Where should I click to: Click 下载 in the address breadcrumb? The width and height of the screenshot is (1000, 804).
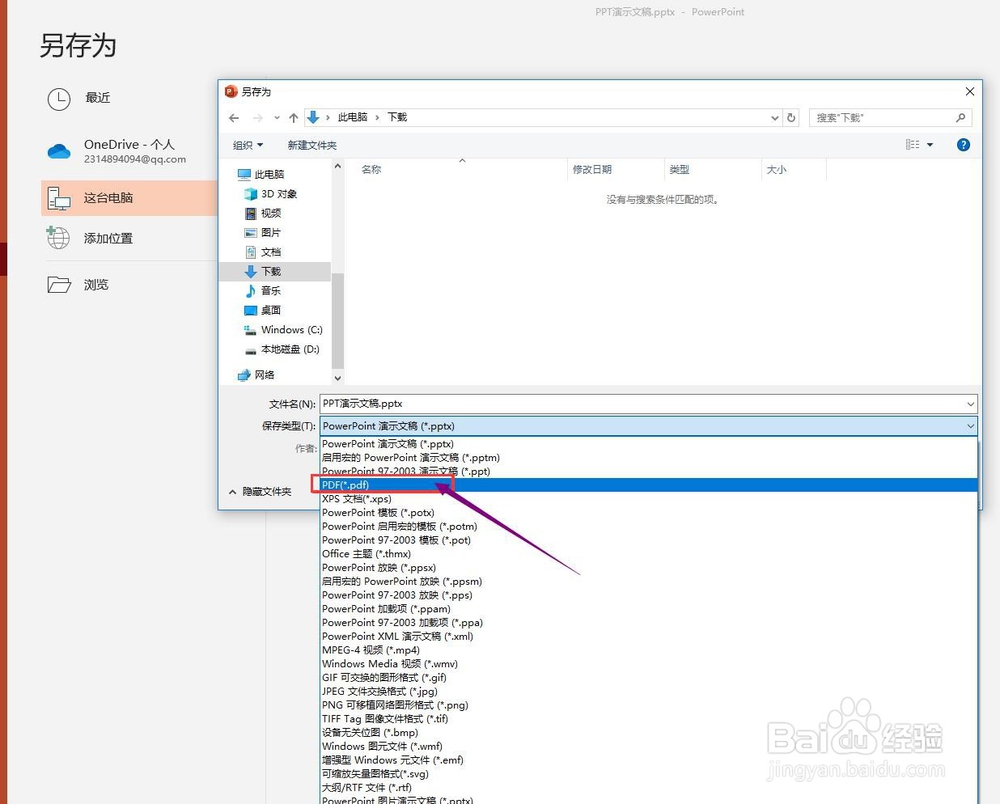click(397, 117)
